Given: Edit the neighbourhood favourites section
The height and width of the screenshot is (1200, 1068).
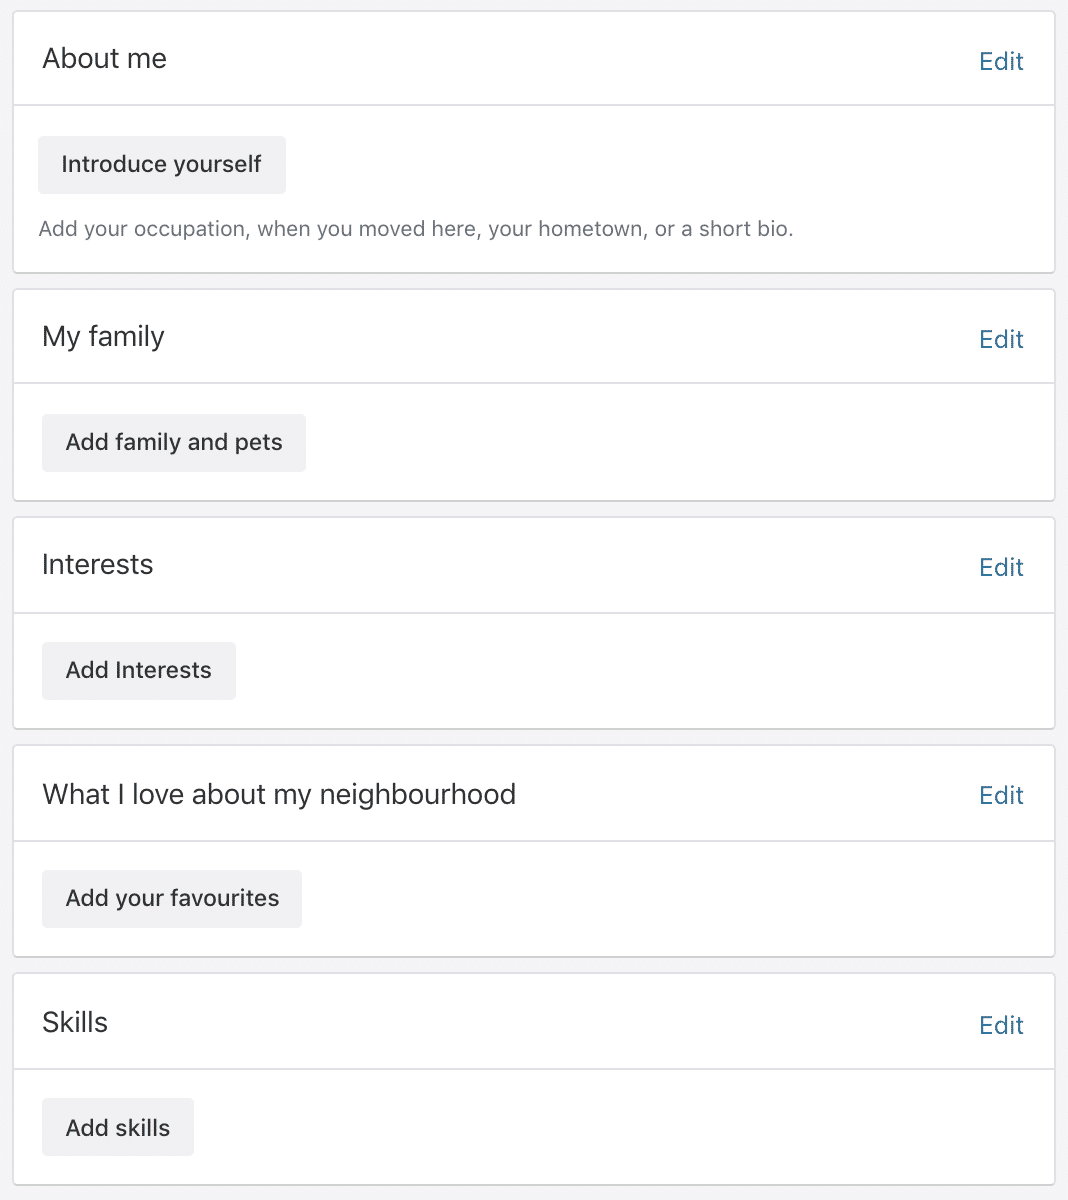Looking at the screenshot, I should coord(1000,794).
